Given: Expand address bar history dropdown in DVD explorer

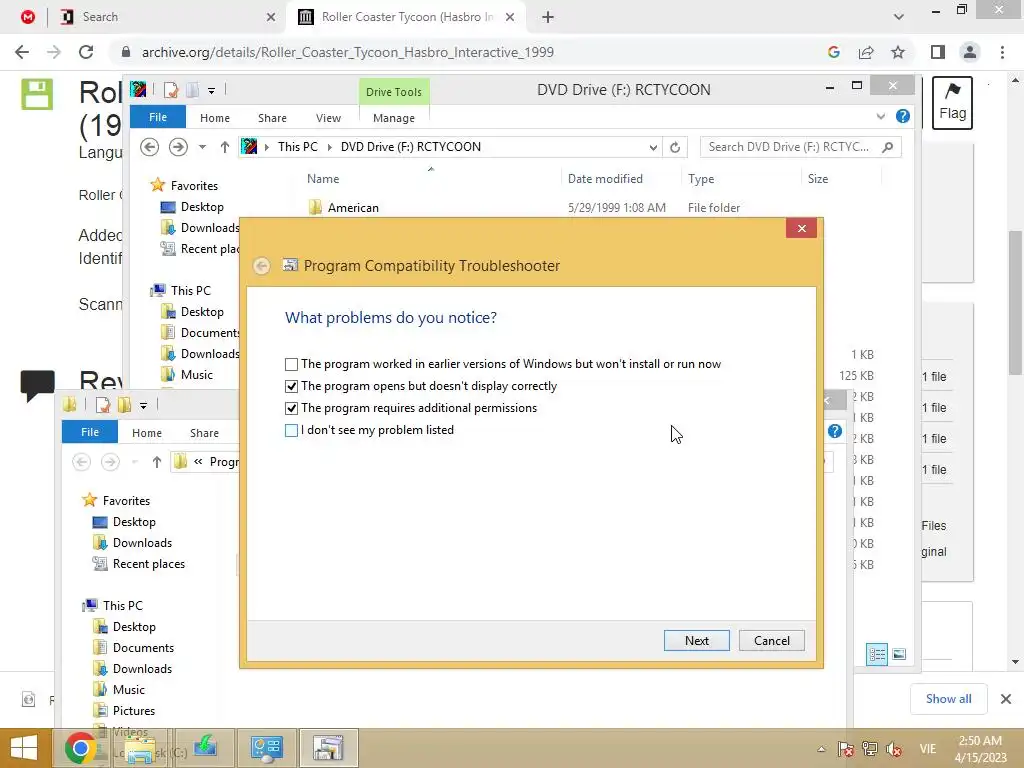Looking at the screenshot, I should tap(652, 148).
